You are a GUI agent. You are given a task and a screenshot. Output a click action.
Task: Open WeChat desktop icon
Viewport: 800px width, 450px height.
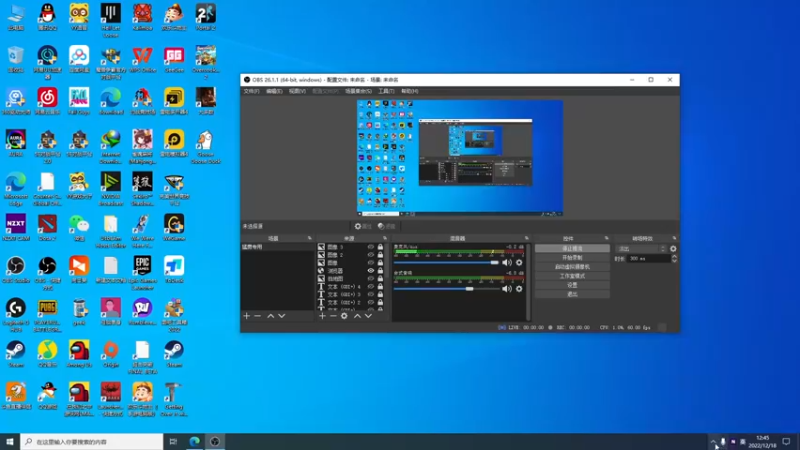pos(79,228)
